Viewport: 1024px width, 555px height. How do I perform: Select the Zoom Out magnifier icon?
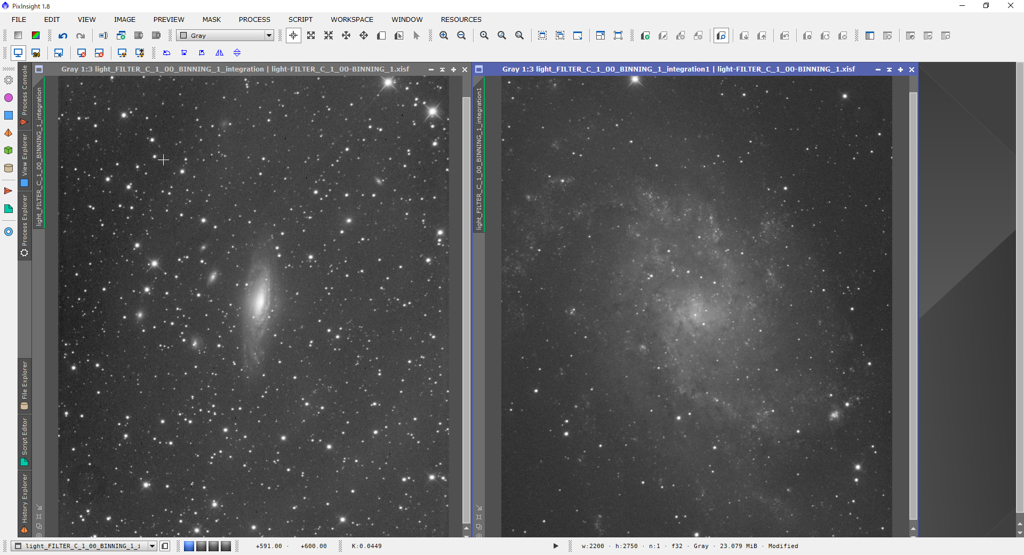[x=461, y=36]
